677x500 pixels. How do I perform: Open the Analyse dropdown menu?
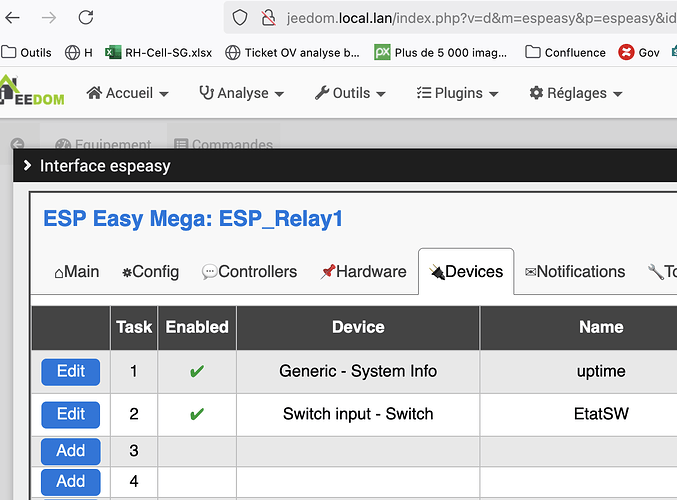(241, 93)
